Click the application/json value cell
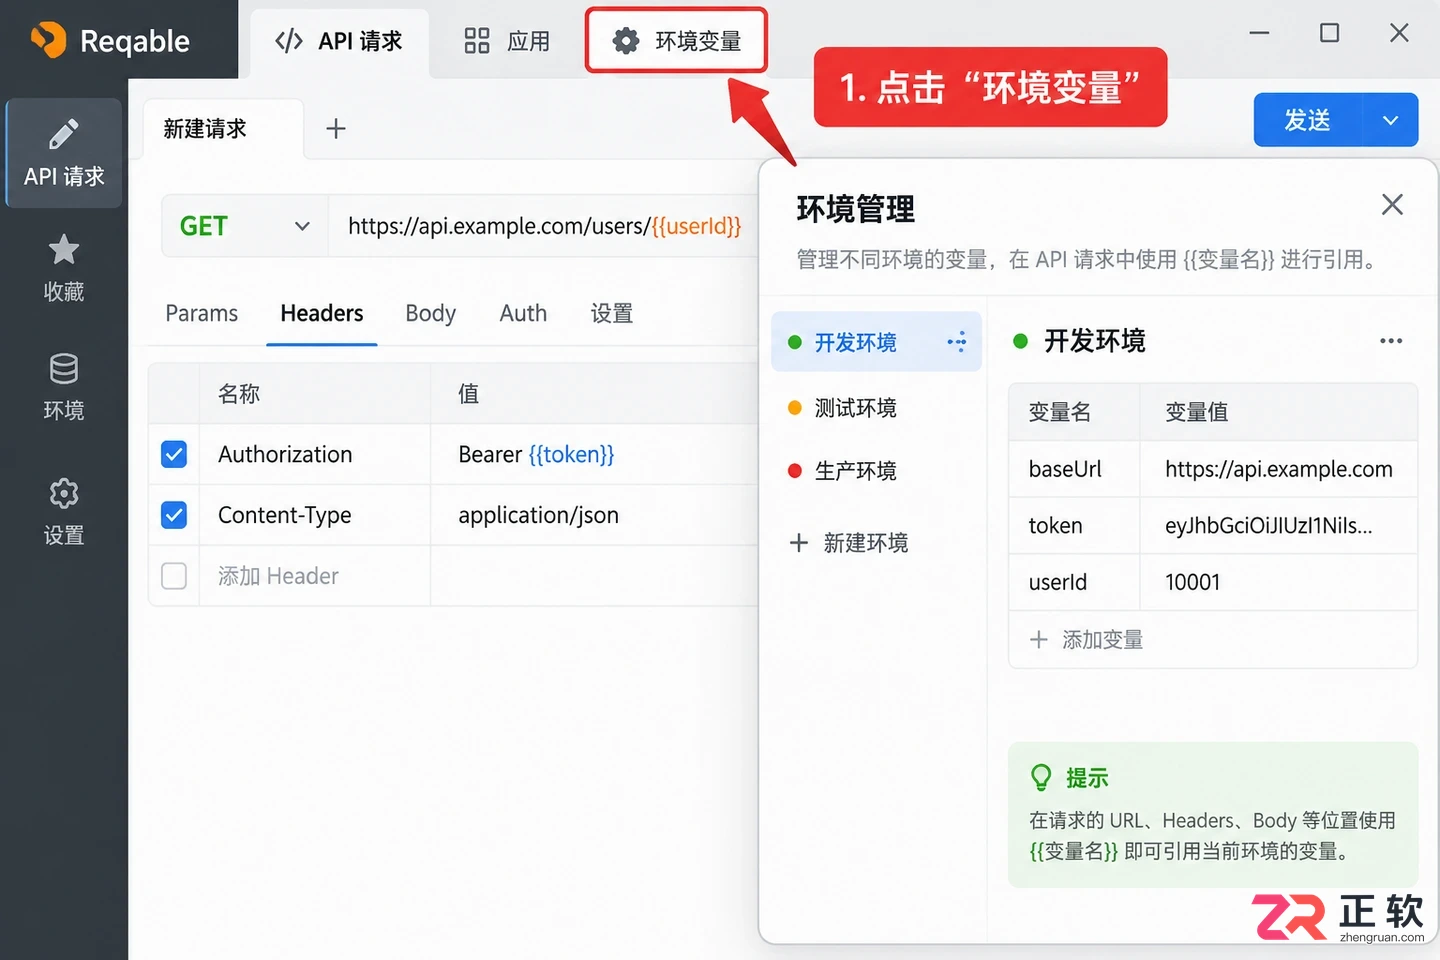1440x960 pixels. point(594,516)
